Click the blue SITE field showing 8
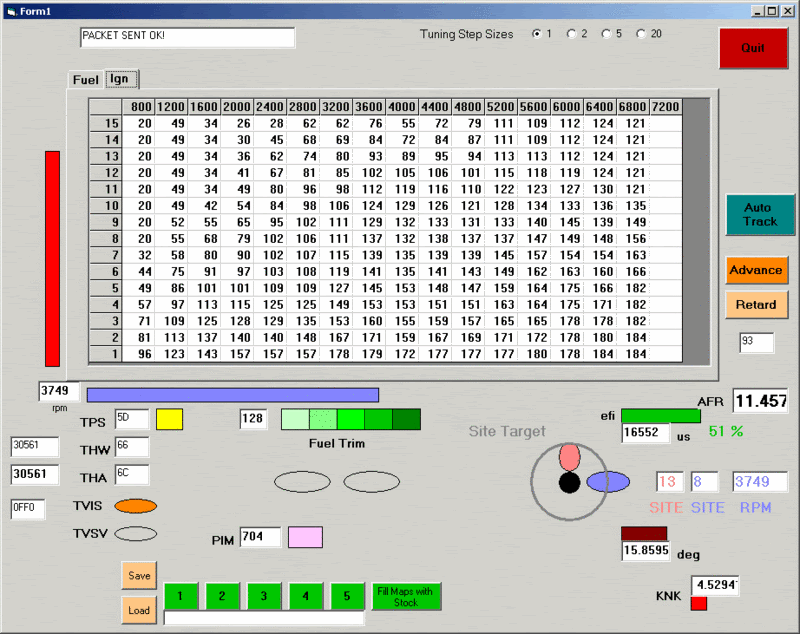 coord(705,482)
